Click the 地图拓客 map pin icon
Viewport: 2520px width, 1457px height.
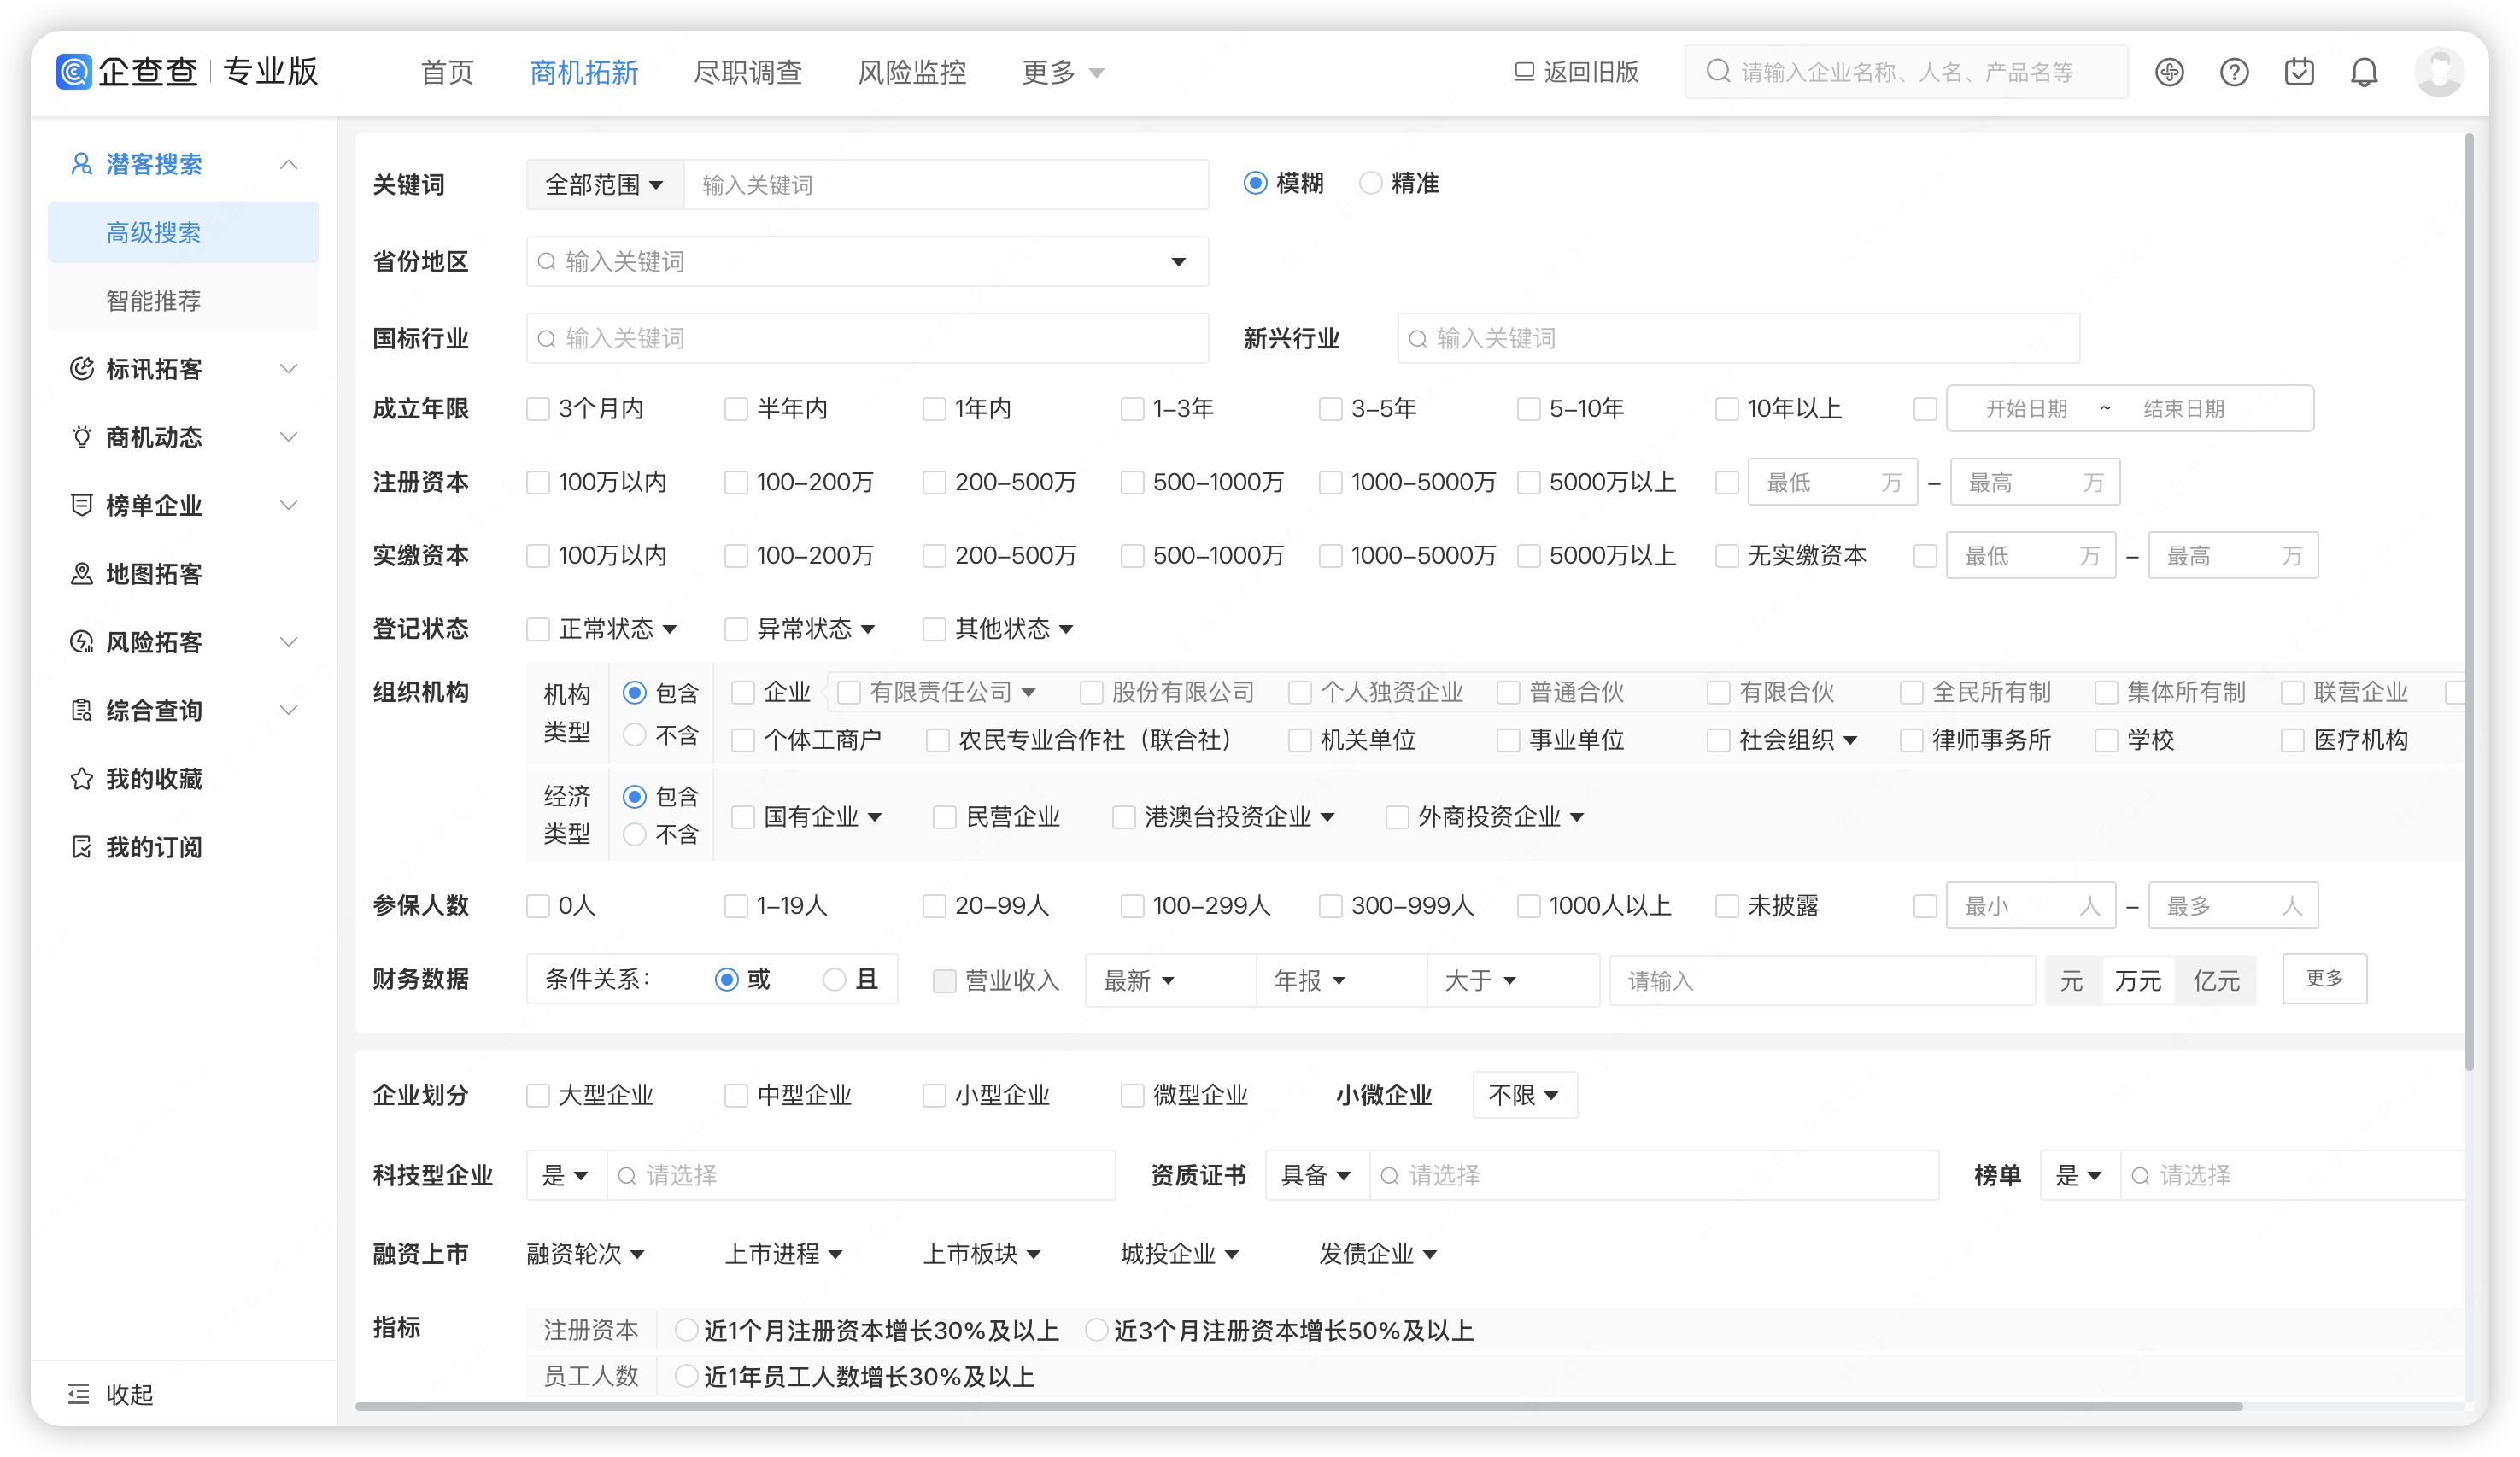pyautogui.click(x=82, y=574)
